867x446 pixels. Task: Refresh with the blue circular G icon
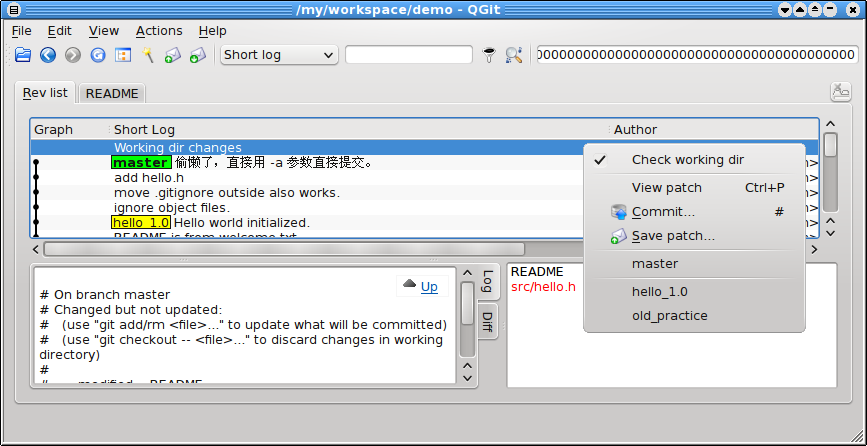pyautogui.click(x=98, y=55)
